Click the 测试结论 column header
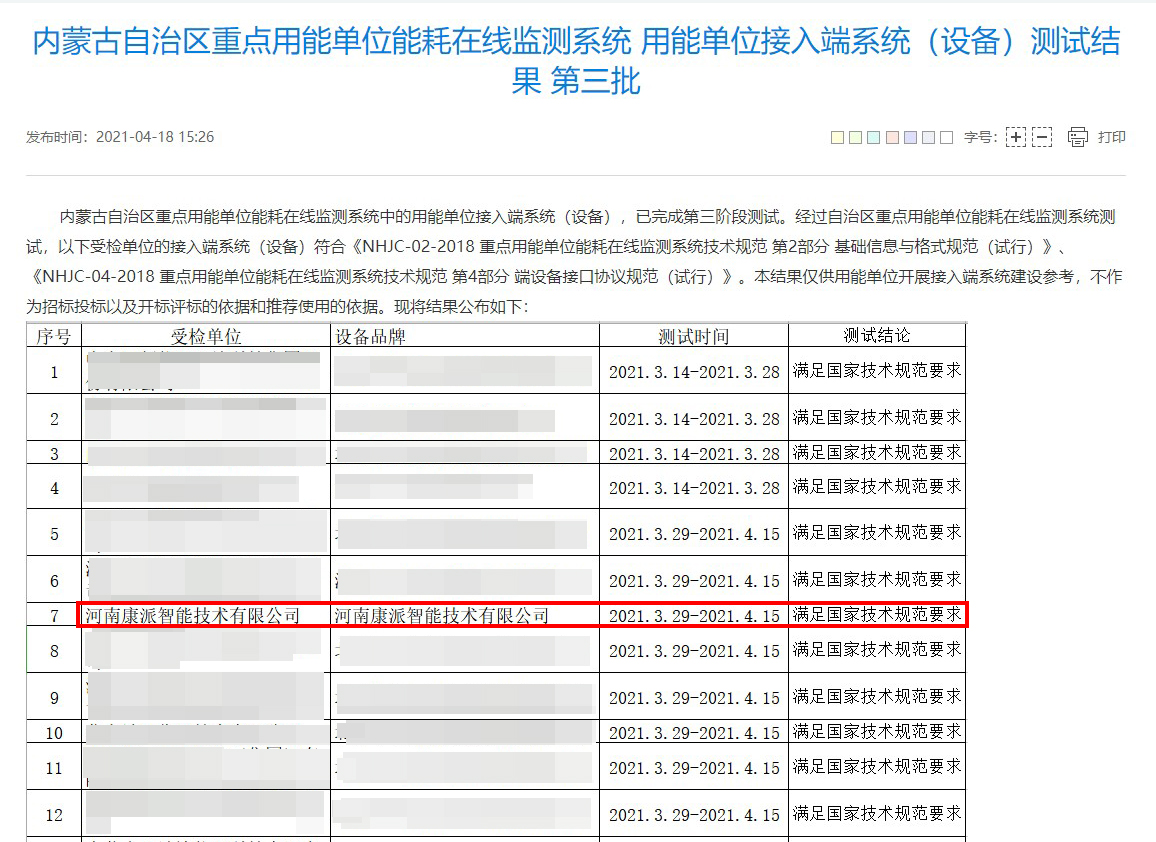Viewport: 1156px width, 842px height. (x=876, y=335)
